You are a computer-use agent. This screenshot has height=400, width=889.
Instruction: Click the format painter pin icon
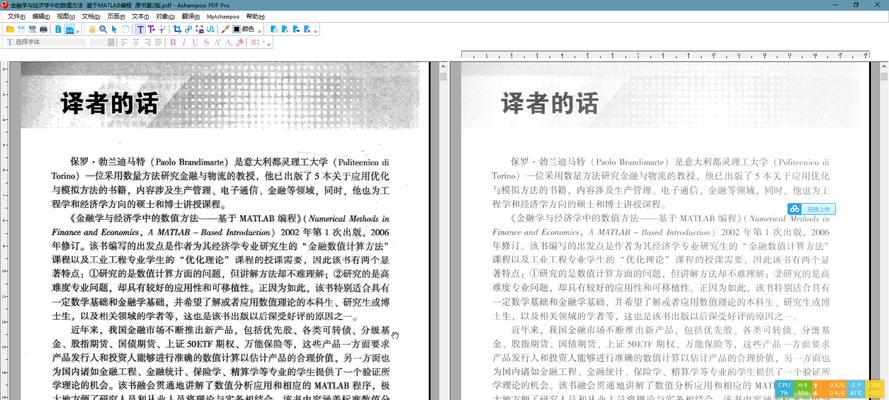pyautogui.click(x=240, y=42)
